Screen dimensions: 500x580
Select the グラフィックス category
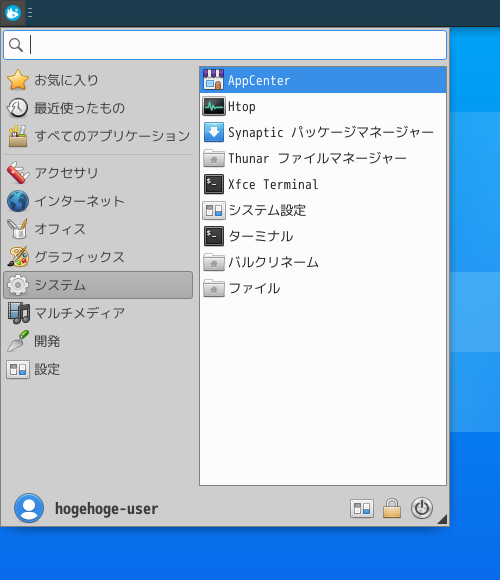[98, 257]
